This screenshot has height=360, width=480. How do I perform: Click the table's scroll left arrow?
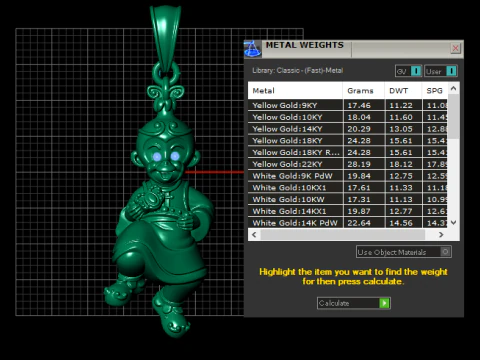(254, 235)
